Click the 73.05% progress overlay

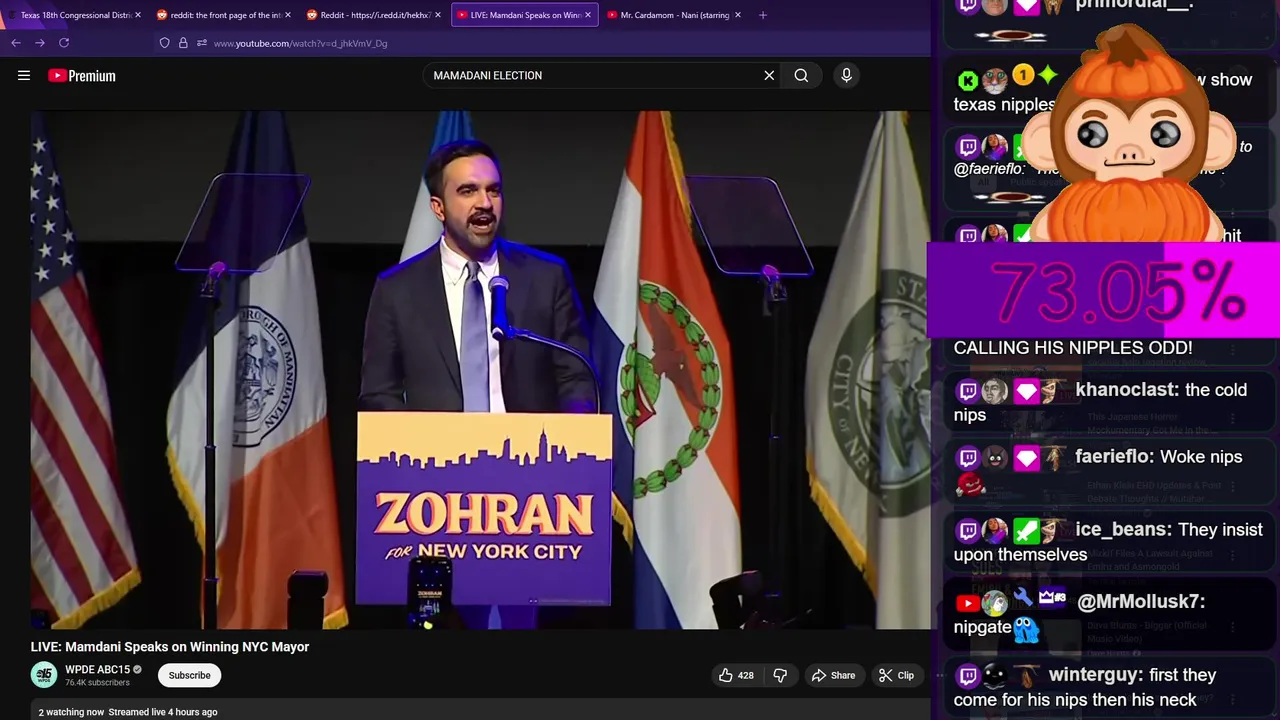point(1104,290)
